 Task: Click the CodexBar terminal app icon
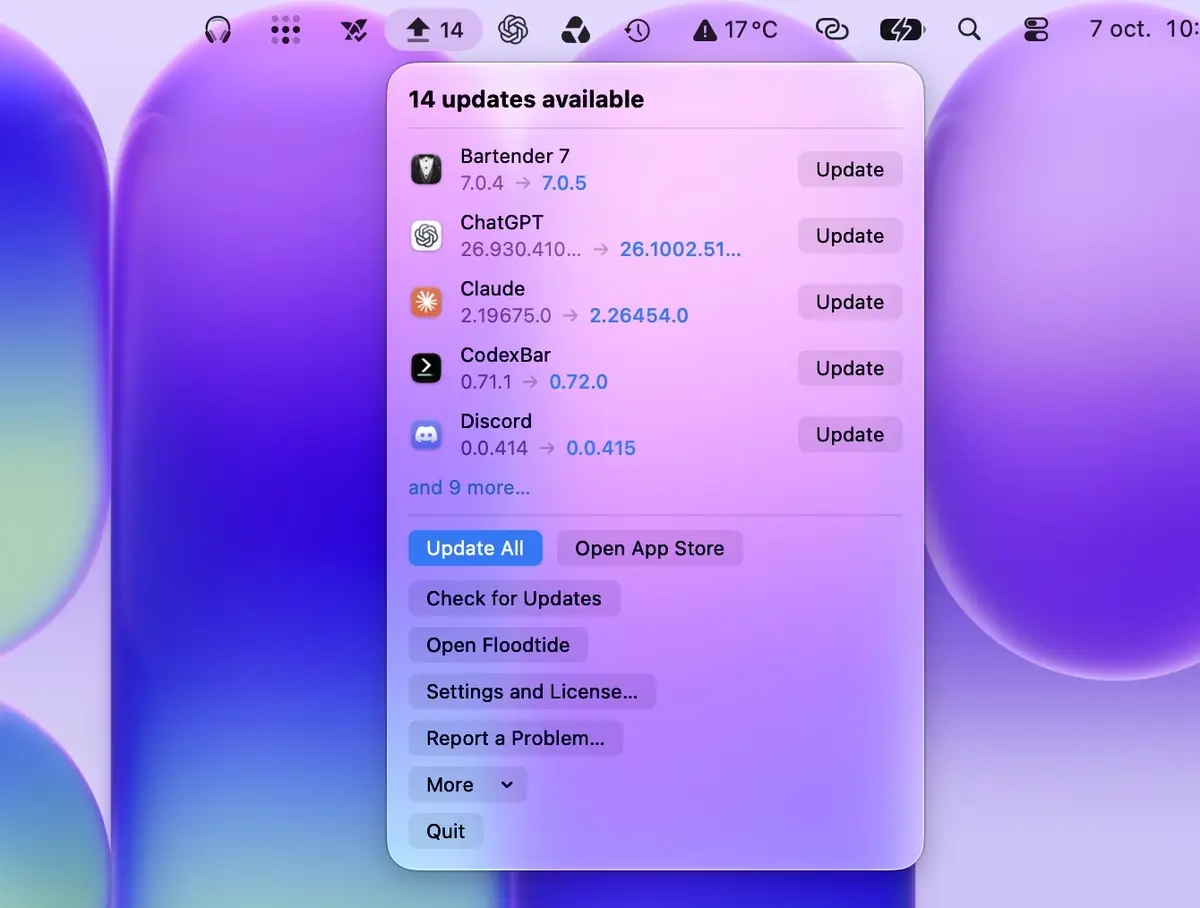(427, 368)
